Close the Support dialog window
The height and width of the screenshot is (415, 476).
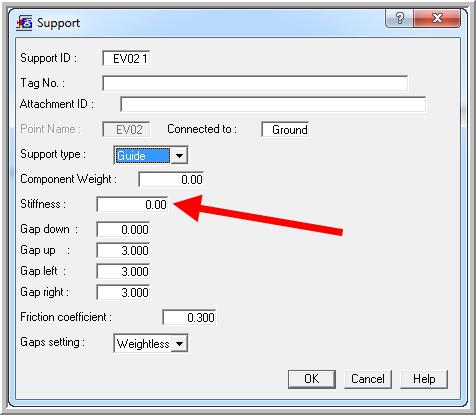tap(437, 18)
